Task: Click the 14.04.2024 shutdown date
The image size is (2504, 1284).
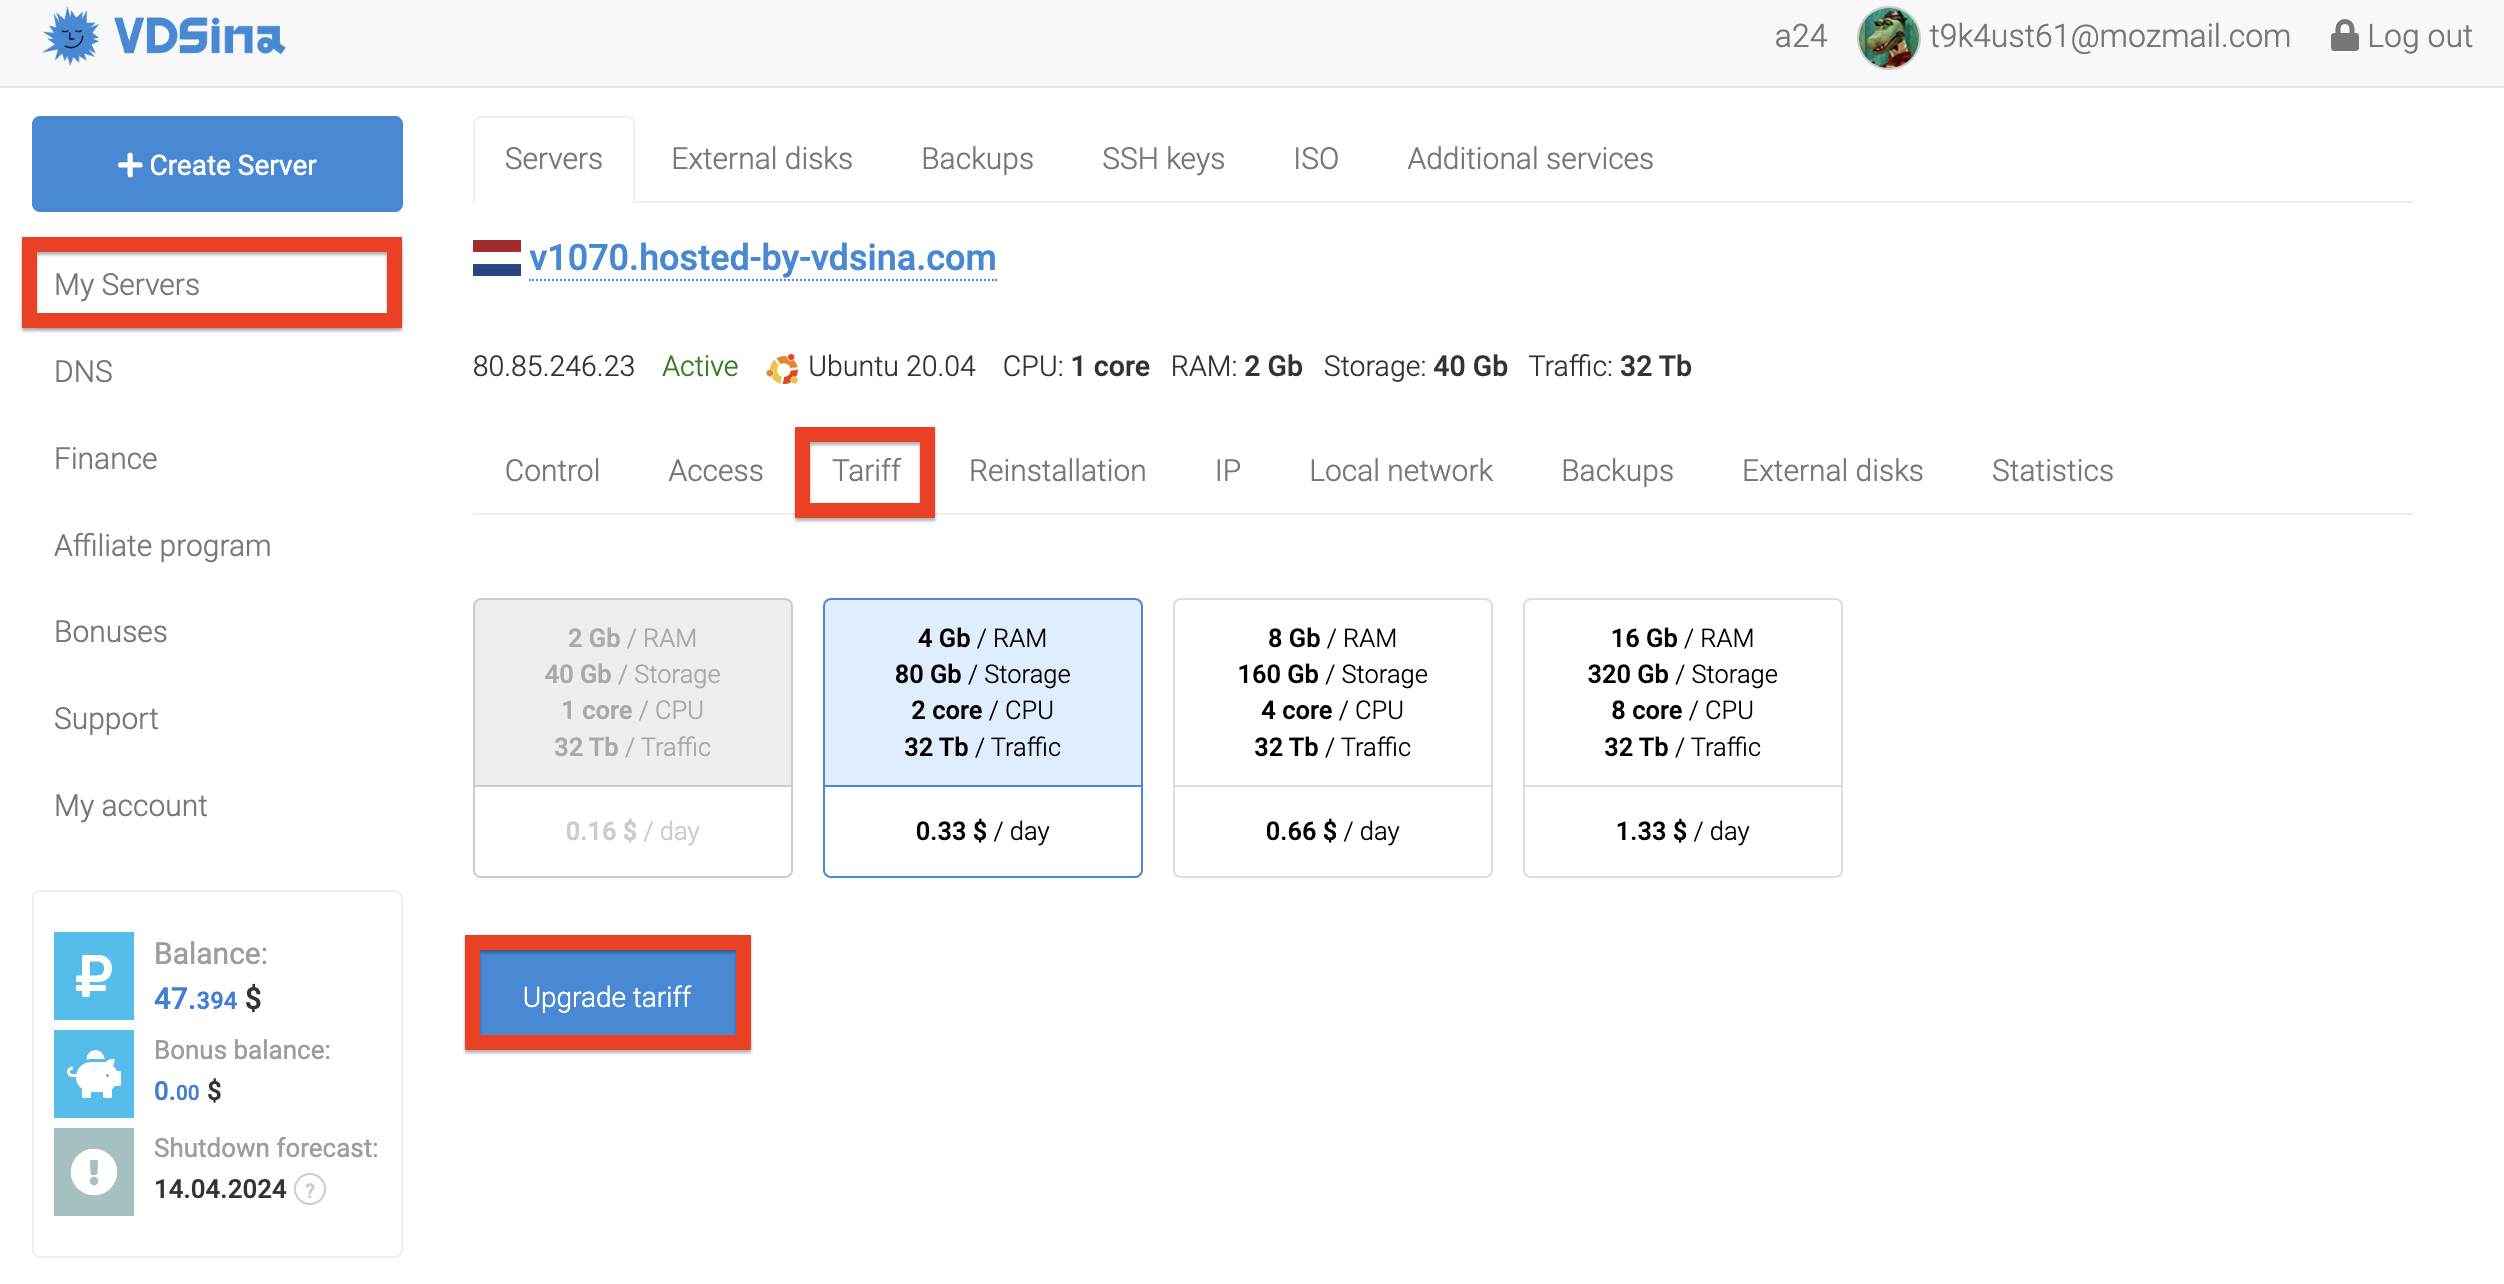Action: [x=220, y=1189]
